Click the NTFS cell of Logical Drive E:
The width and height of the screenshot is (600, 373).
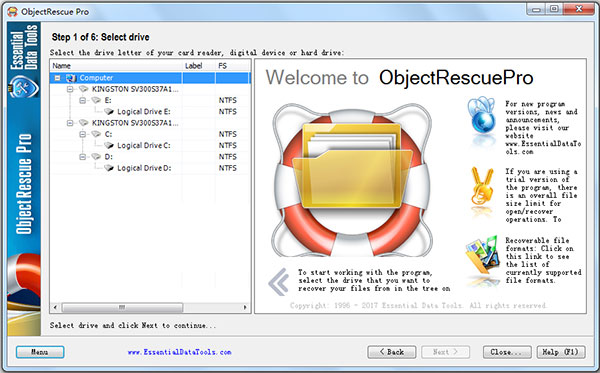[x=228, y=112]
